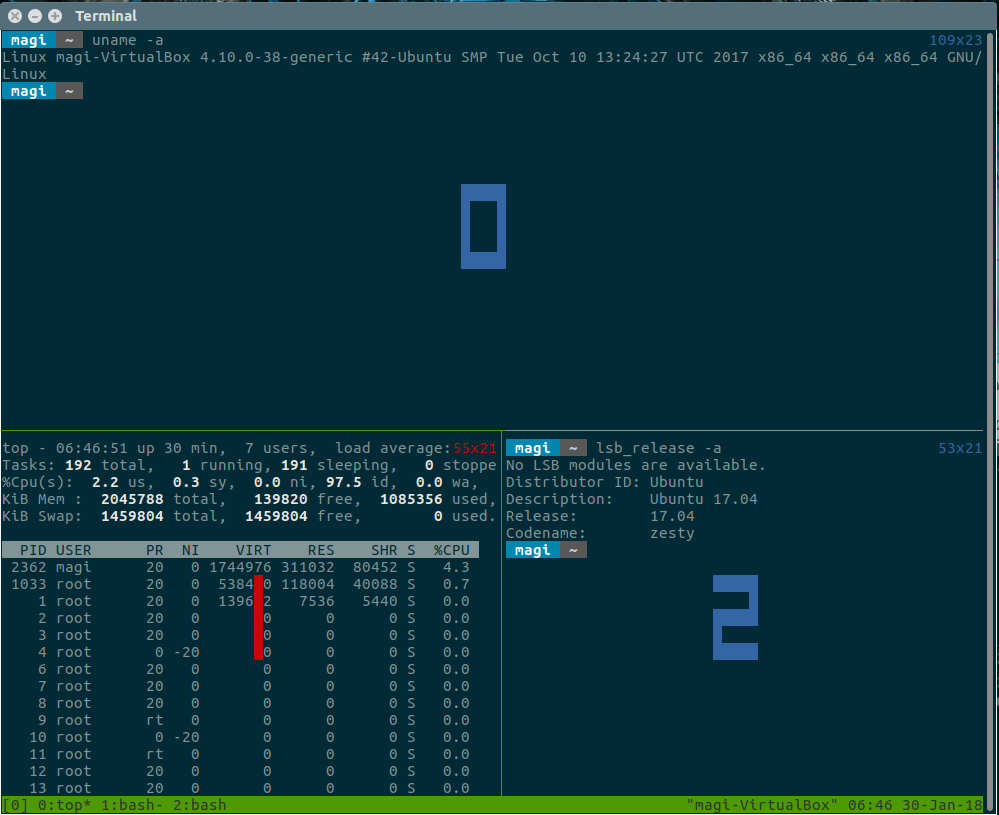Close the Terminal window
999x815 pixels.
[x=13, y=16]
